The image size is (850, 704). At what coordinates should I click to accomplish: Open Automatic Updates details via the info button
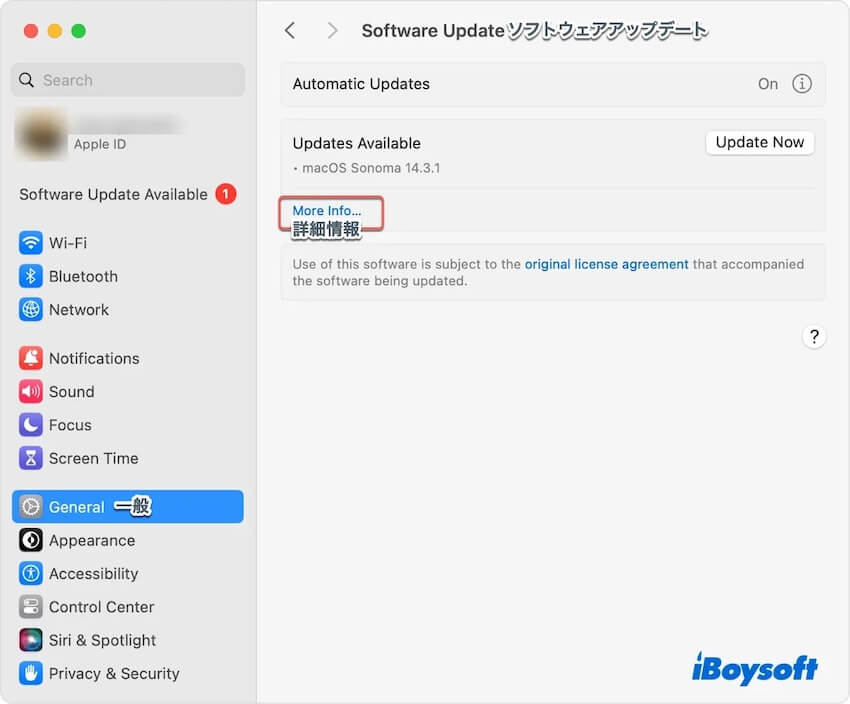[803, 83]
